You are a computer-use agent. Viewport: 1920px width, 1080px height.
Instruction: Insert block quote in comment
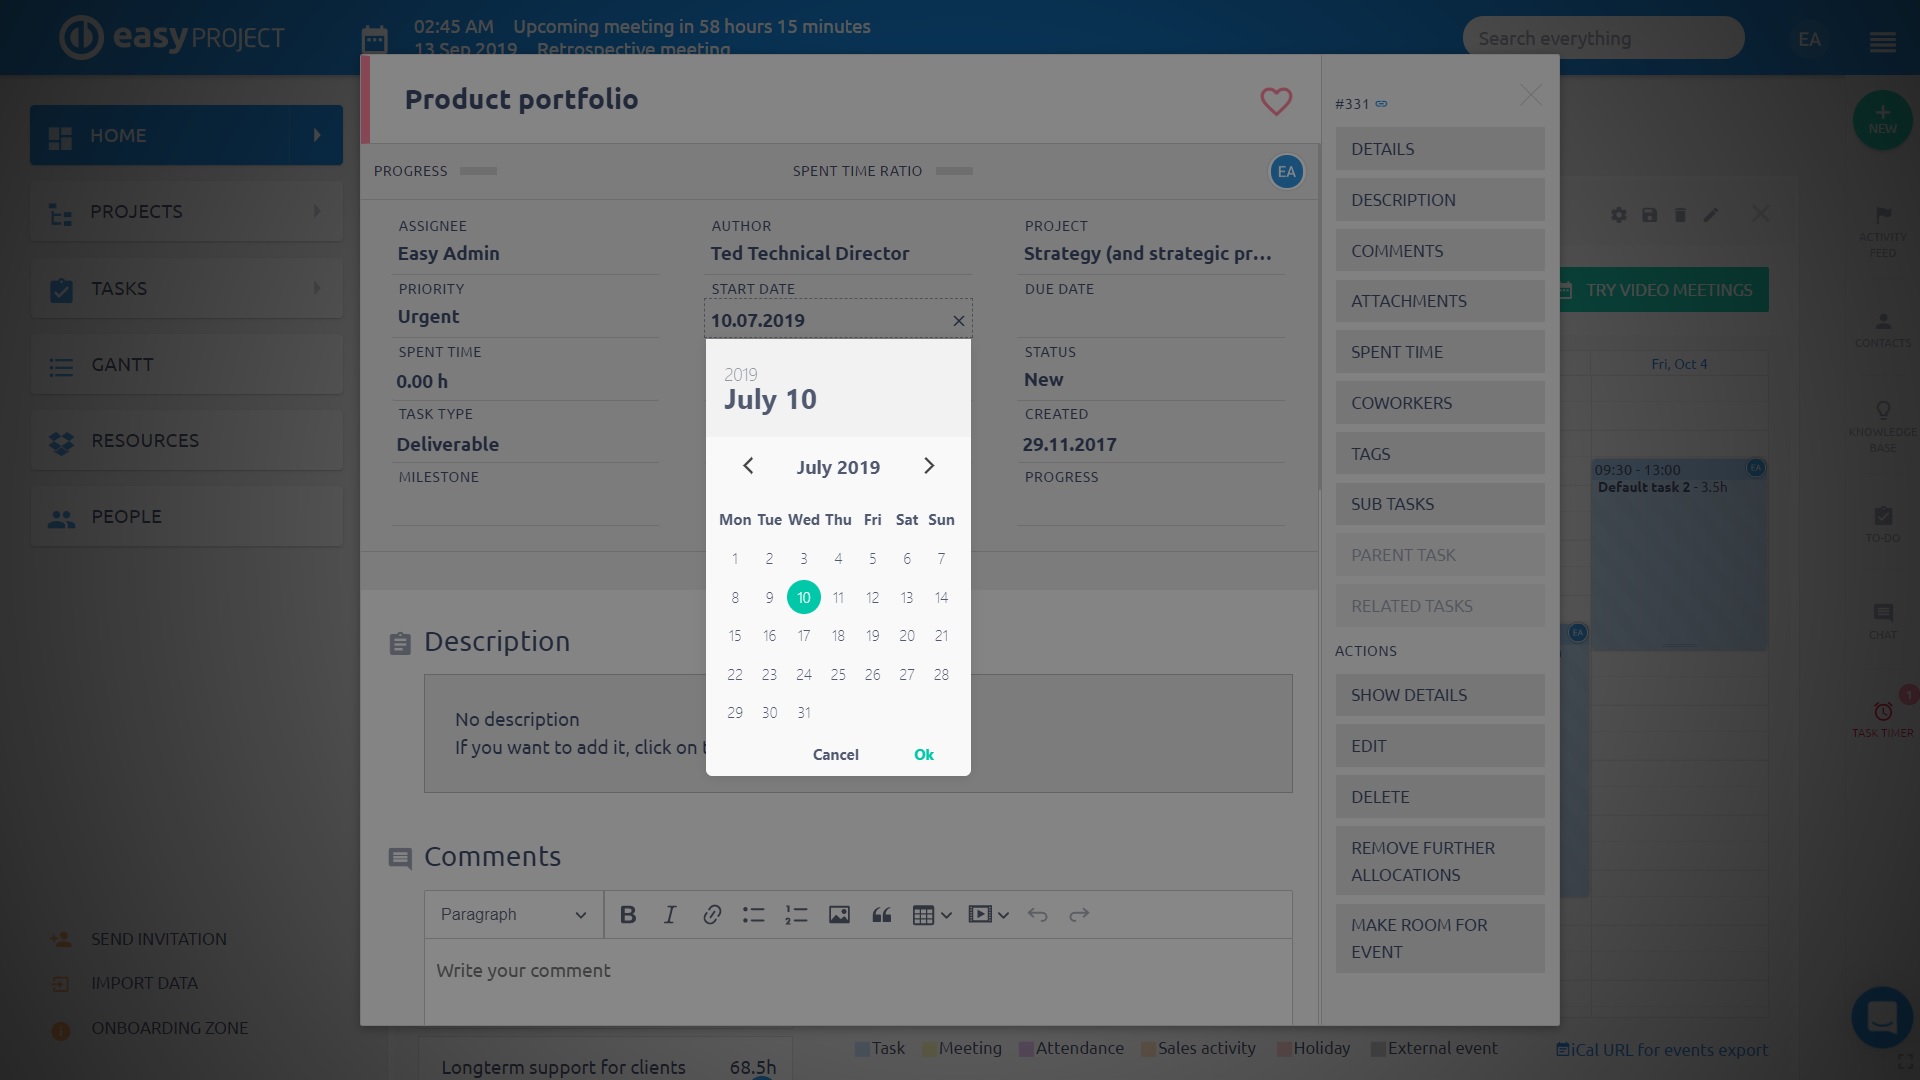click(881, 915)
